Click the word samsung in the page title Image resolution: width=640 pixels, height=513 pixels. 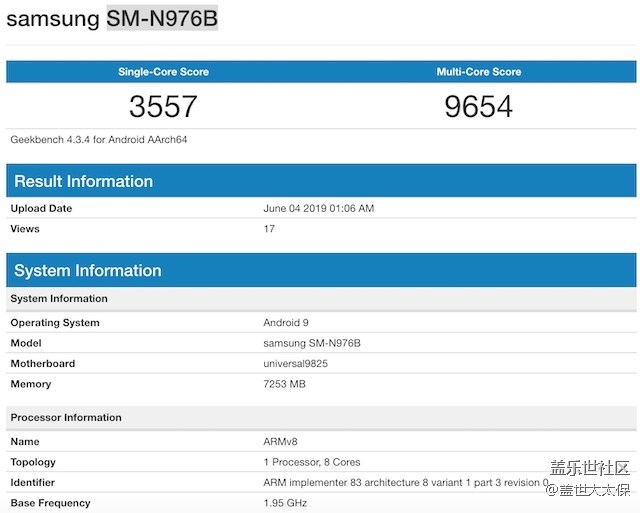(53, 20)
